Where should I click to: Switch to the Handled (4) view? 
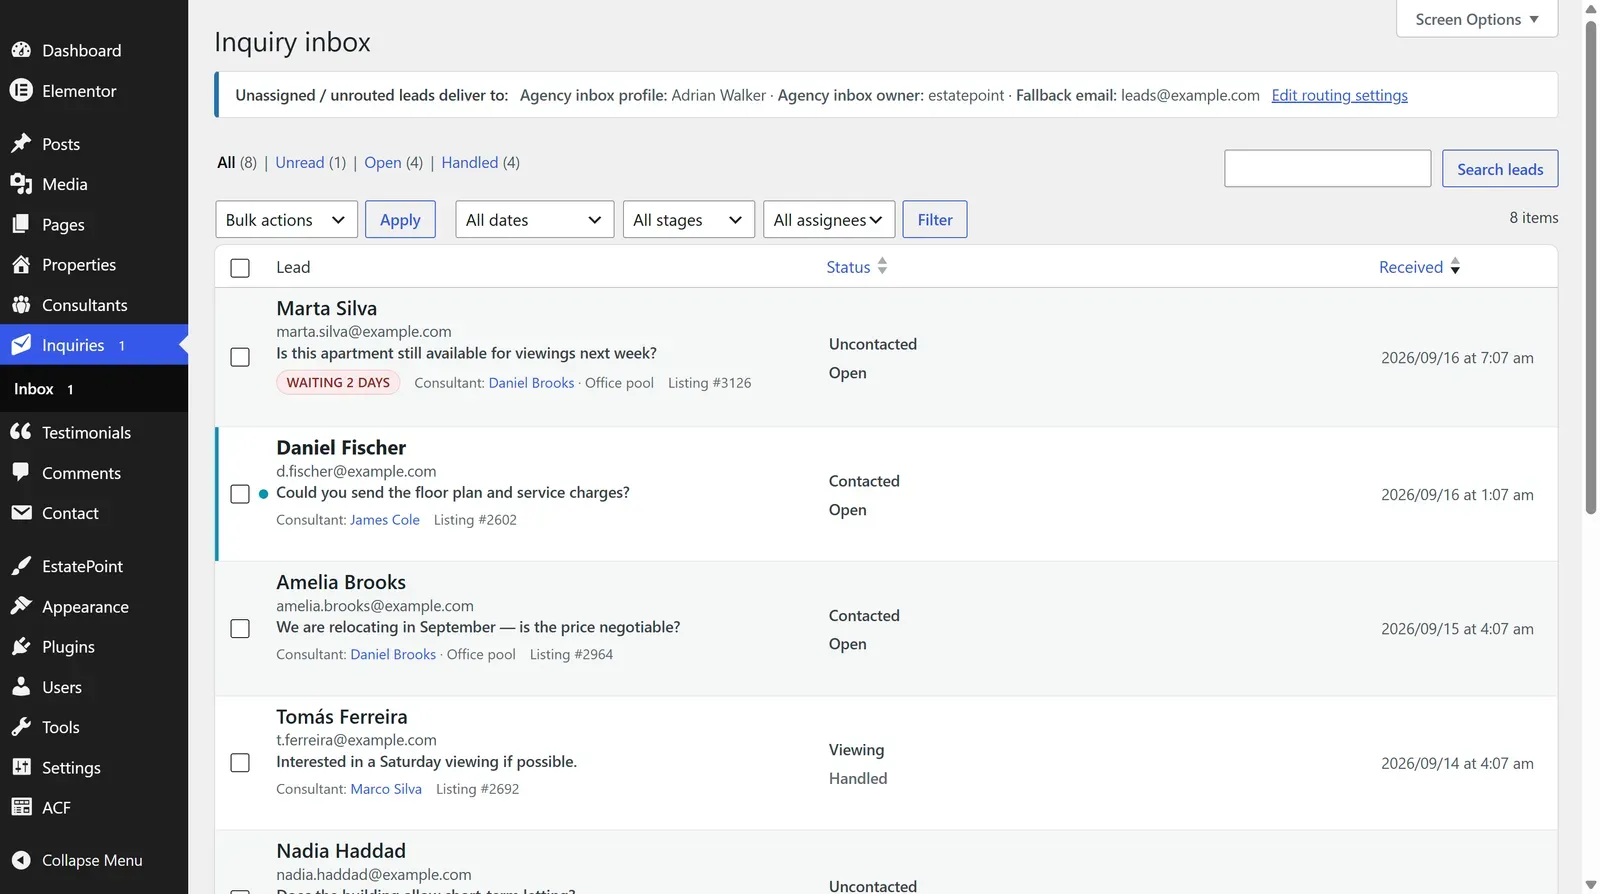481,162
